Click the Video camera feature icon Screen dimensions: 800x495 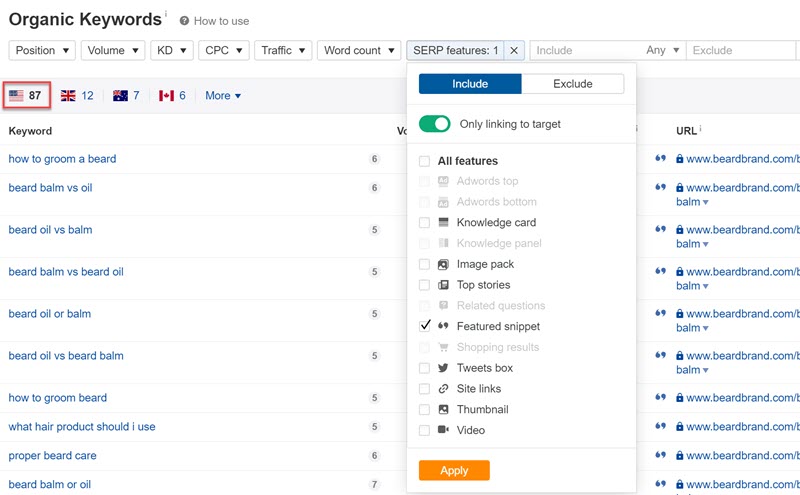coord(443,430)
